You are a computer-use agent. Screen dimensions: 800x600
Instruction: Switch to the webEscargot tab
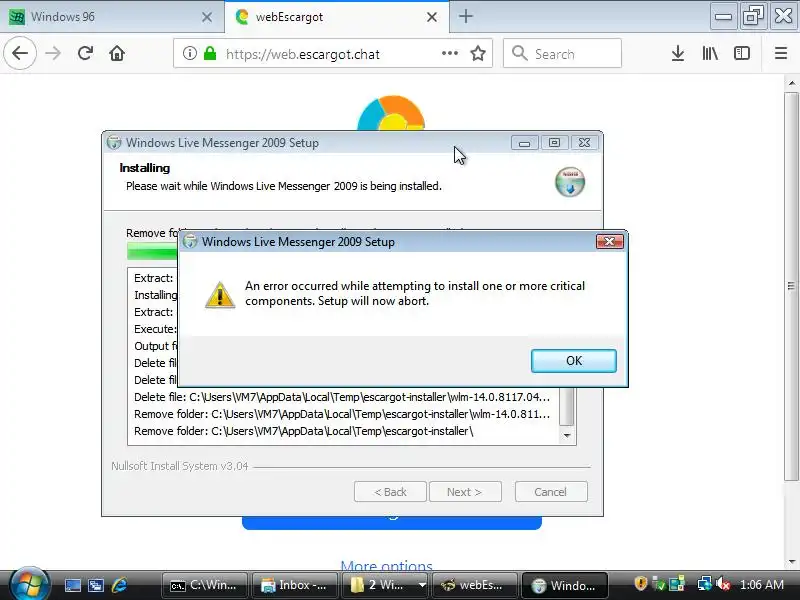pos(337,17)
